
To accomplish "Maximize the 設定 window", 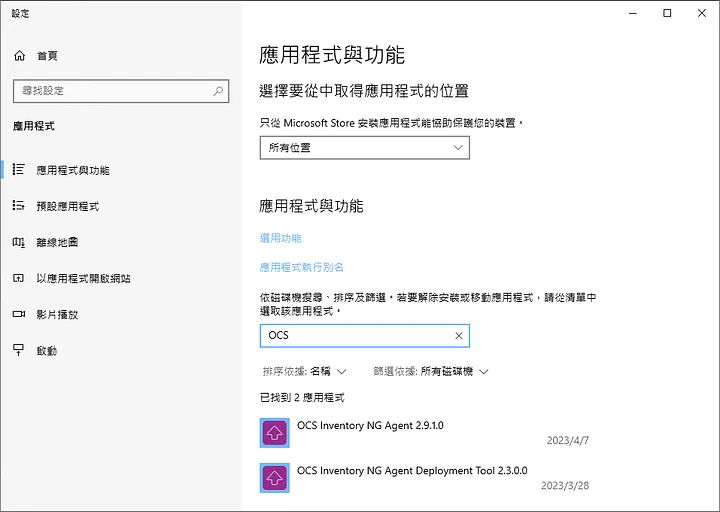I will (x=667, y=13).
